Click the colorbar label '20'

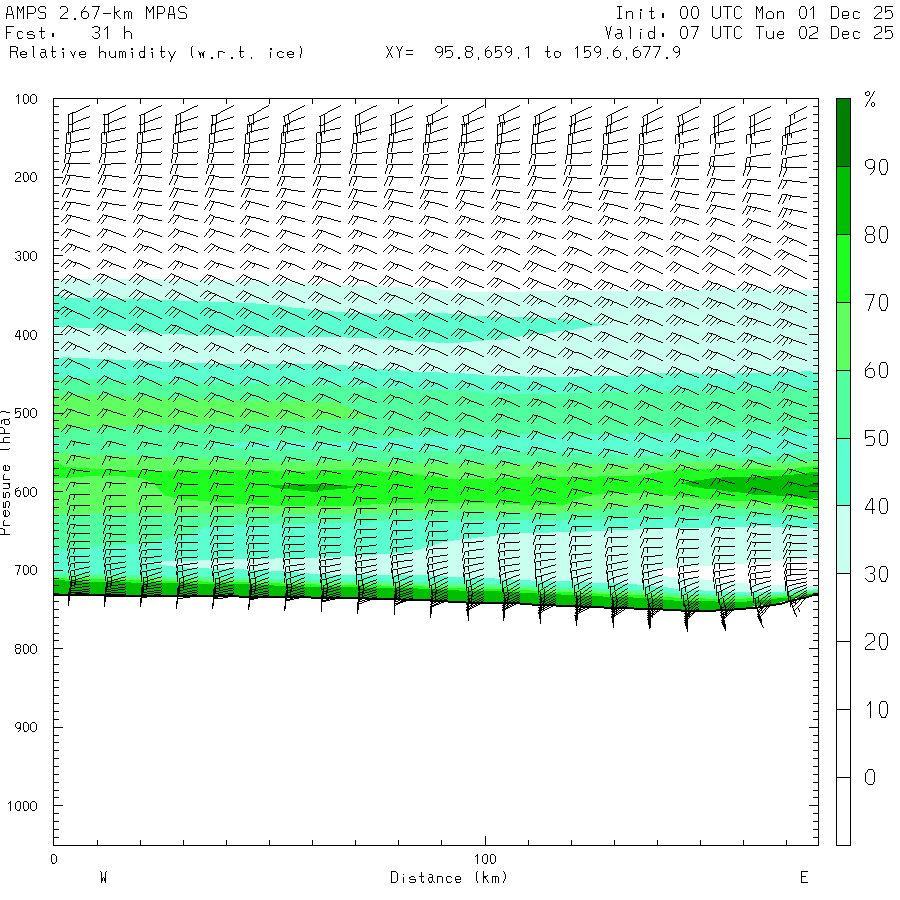tap(876, 642)
